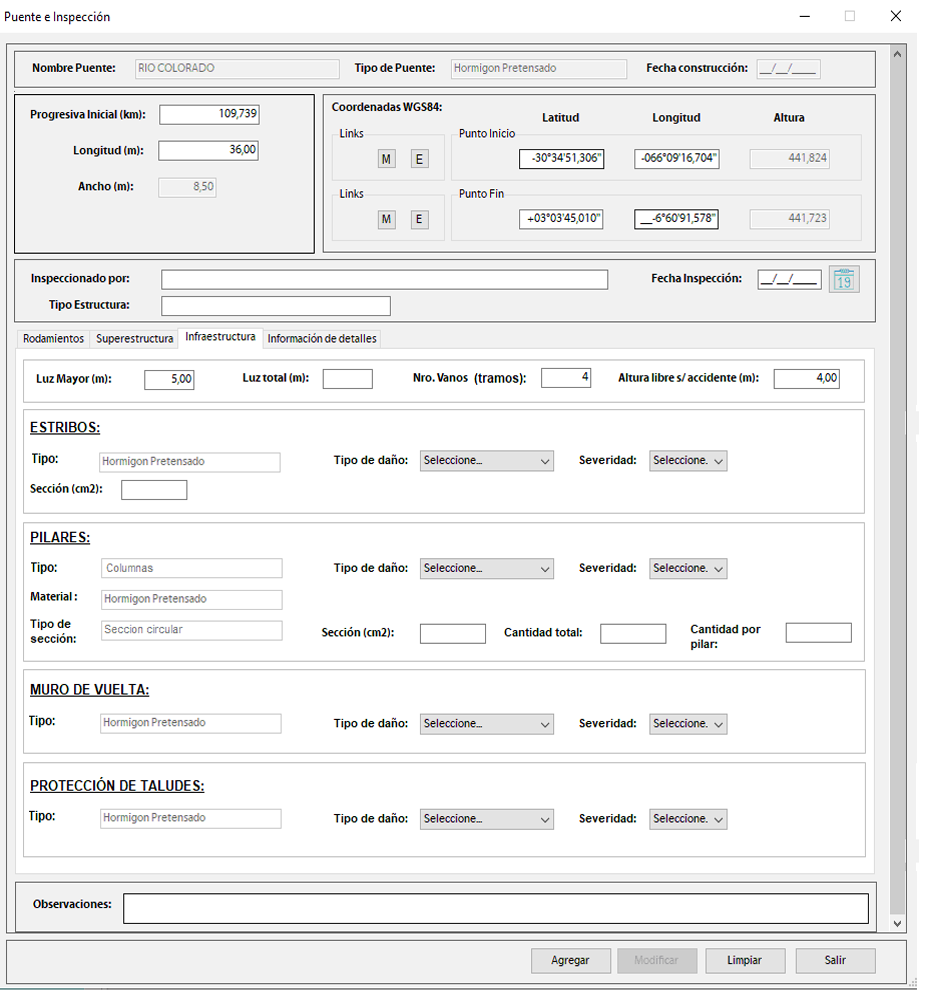Click the M link button for Punto Fin

[386, 219]
